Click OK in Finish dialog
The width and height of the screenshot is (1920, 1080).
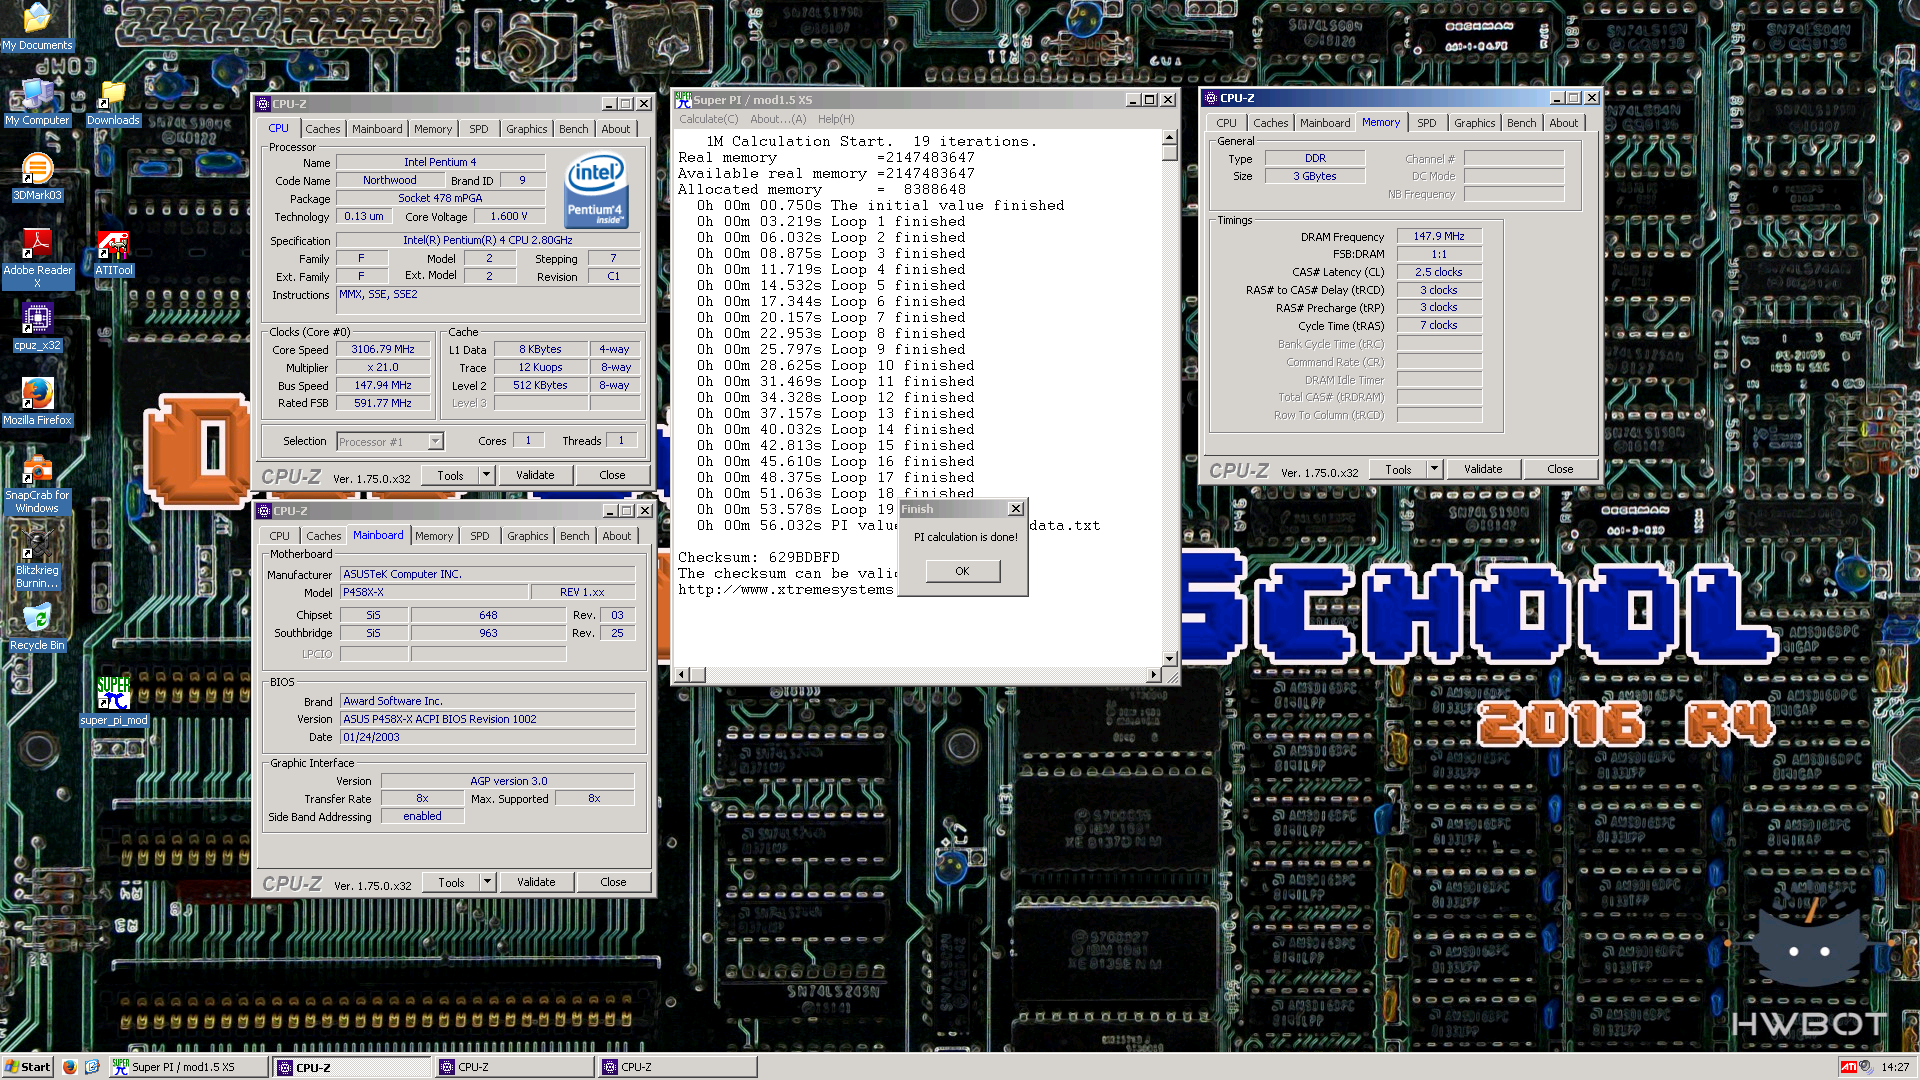[962, 571]
